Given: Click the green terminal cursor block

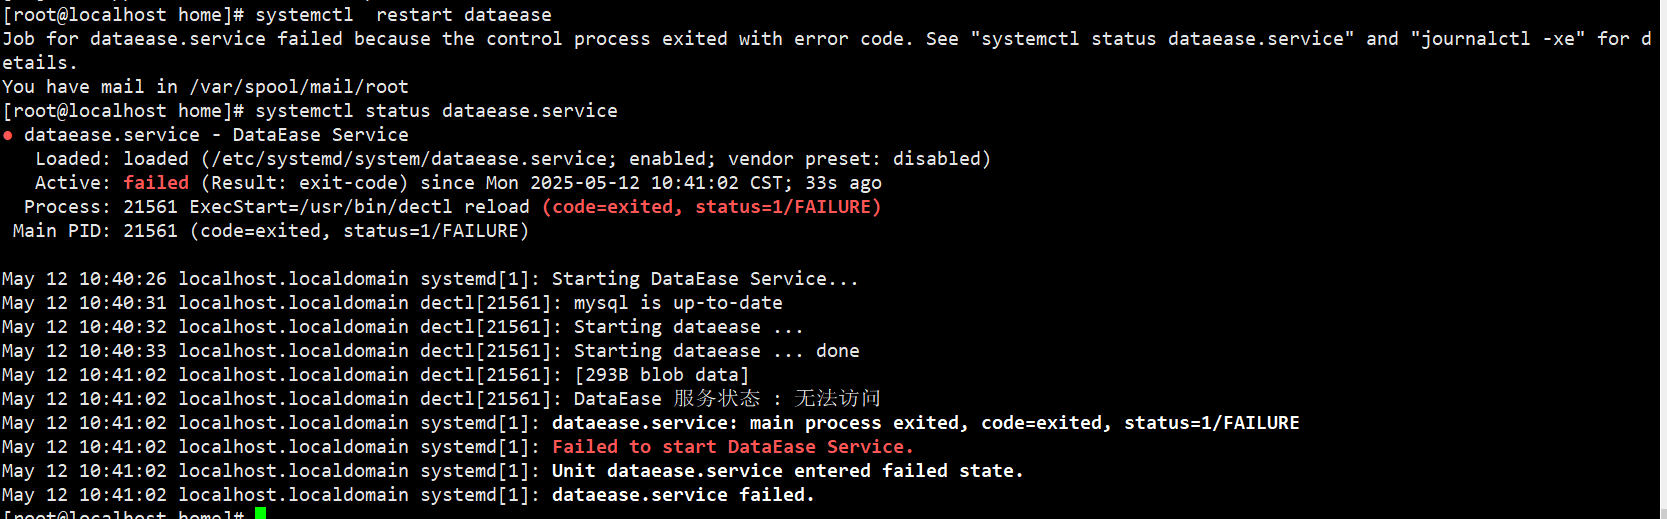Looking at the screenshot, I should click(x=260, y=513).
